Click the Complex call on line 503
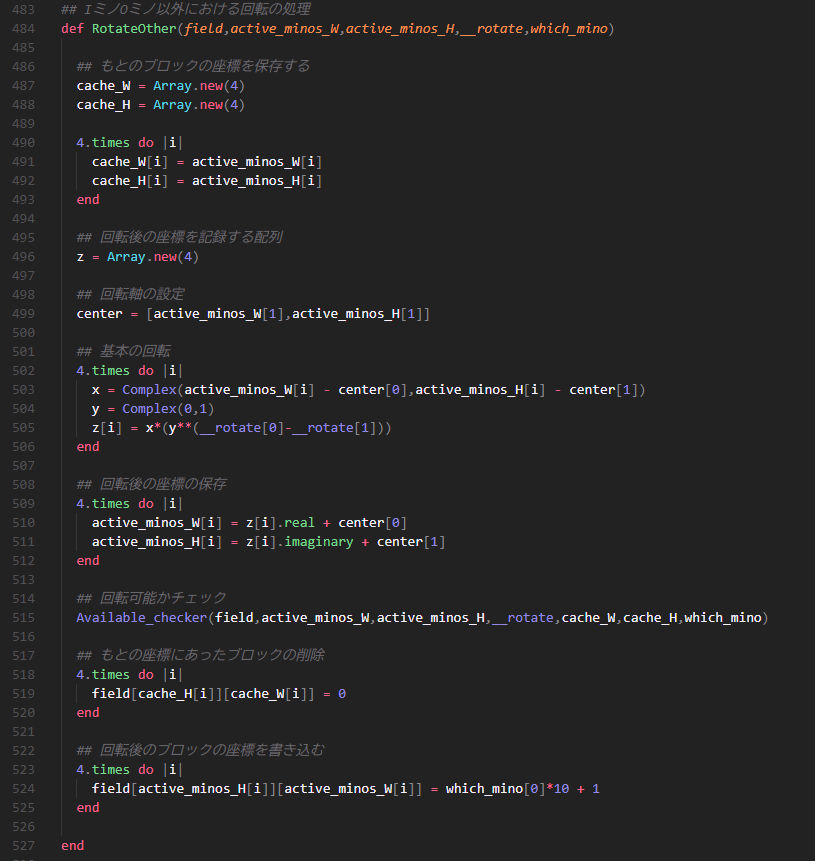Screen dimensions: 815x861 149,390
